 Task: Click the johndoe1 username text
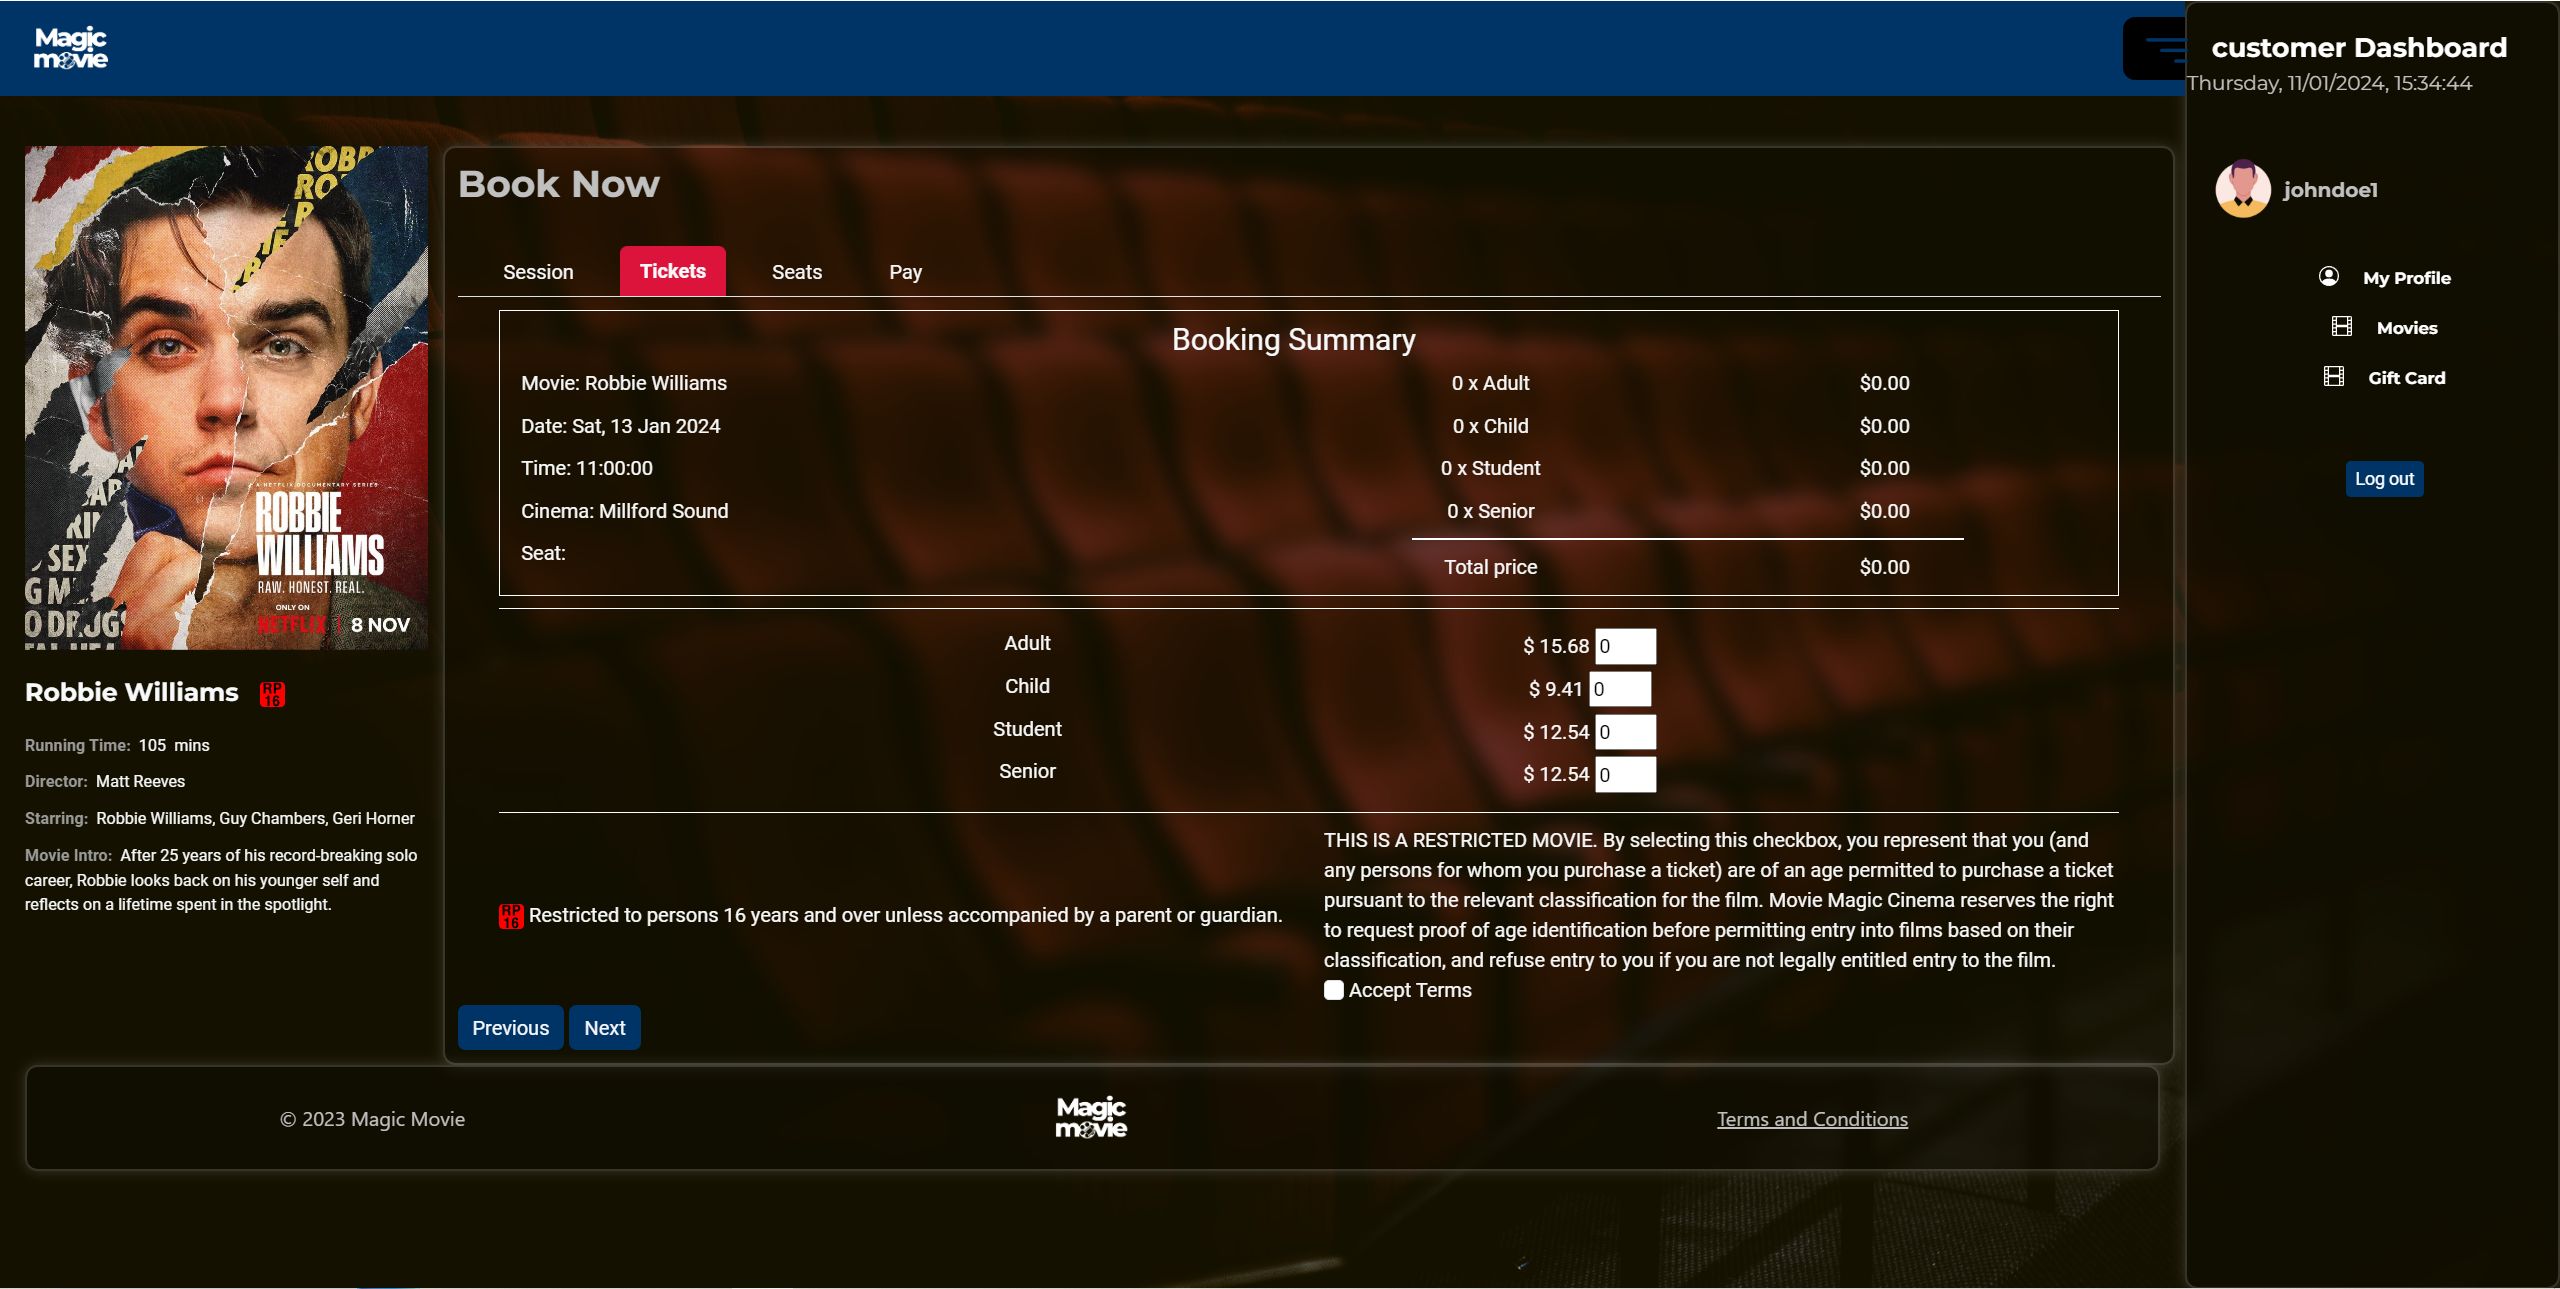click(2330, 190)
